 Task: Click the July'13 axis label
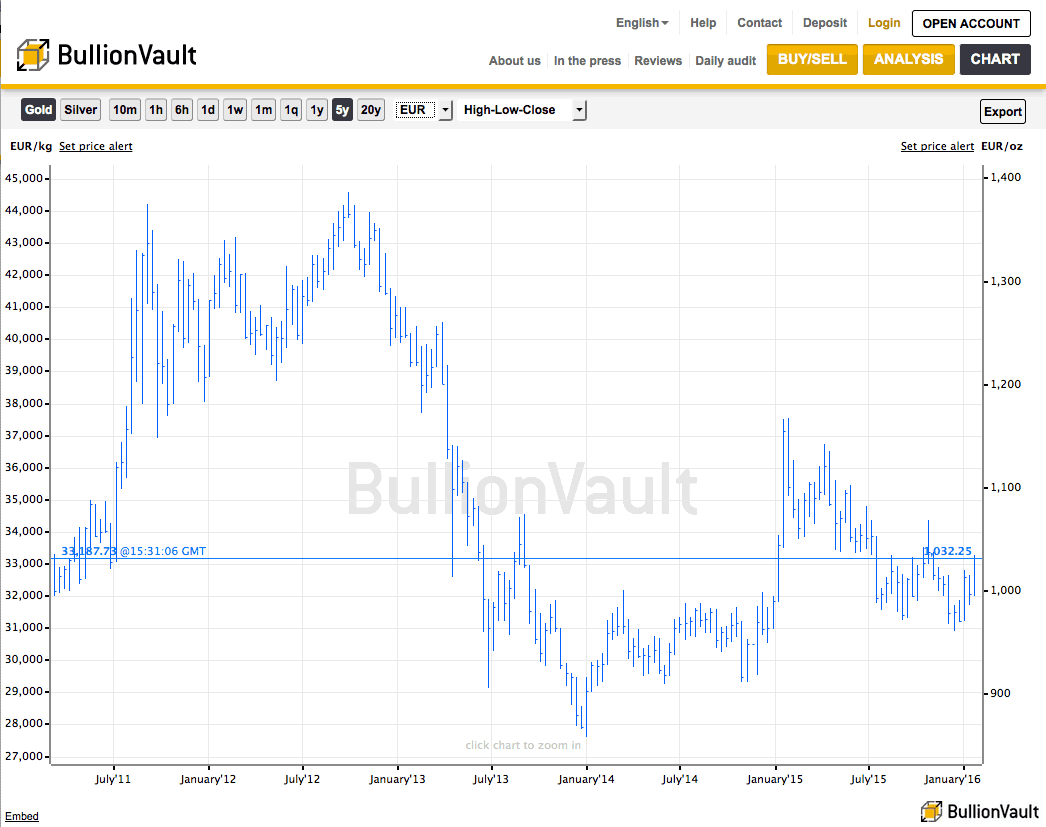[491, 779]
